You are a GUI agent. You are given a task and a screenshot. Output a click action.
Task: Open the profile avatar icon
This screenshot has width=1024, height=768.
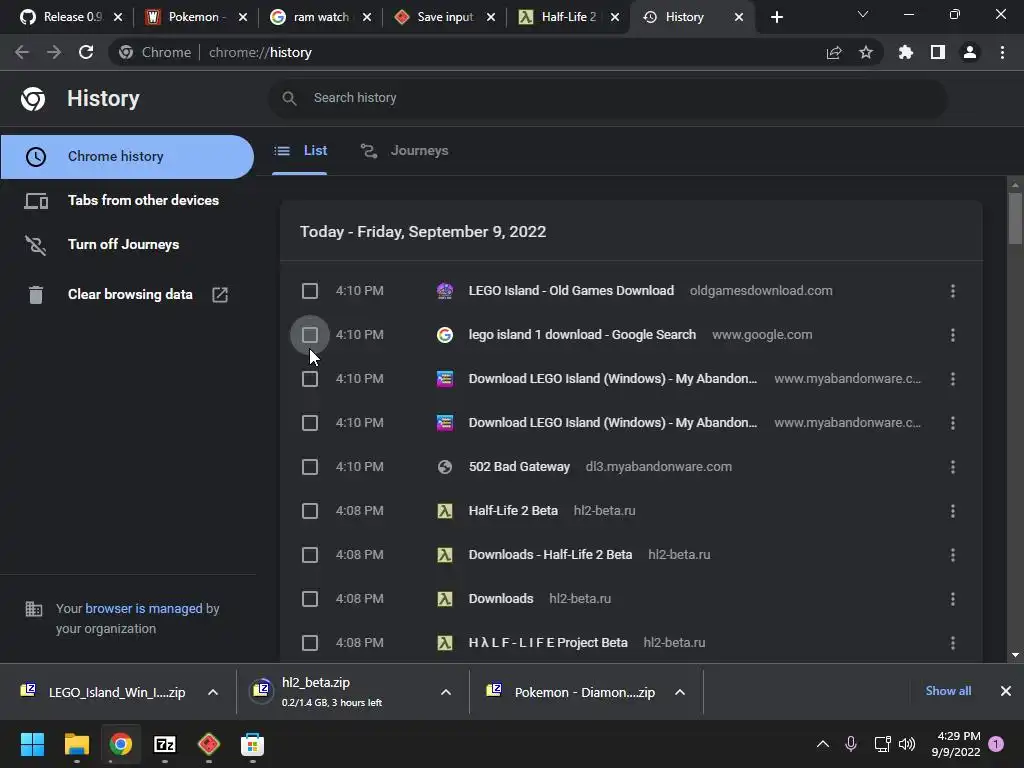coord(970,52)
